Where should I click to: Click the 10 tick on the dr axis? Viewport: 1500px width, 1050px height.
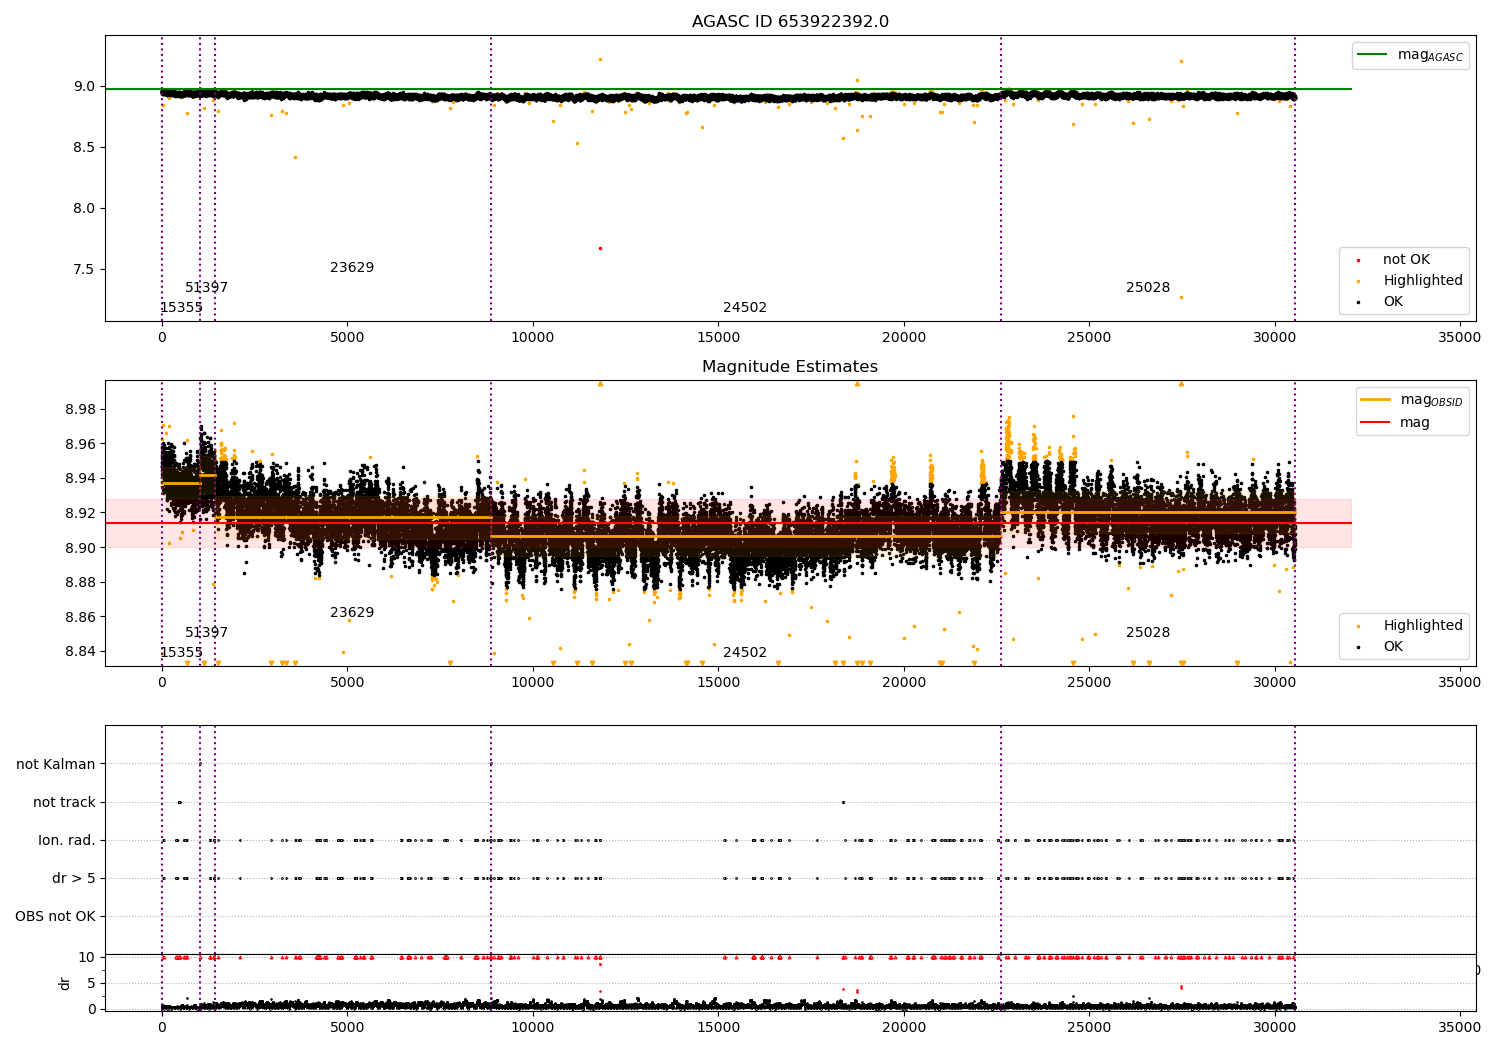click(x=87, y=957)
